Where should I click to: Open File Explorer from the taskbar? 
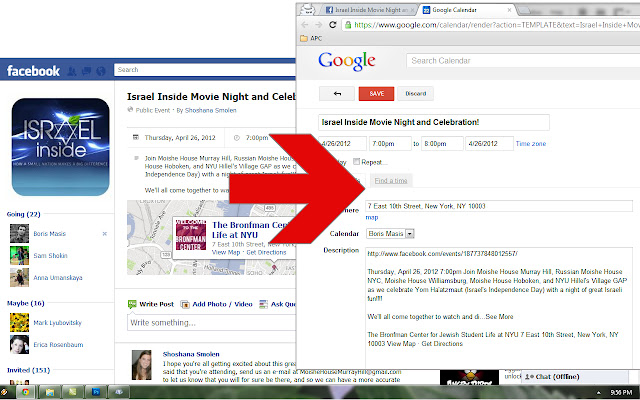coord(49,392)
